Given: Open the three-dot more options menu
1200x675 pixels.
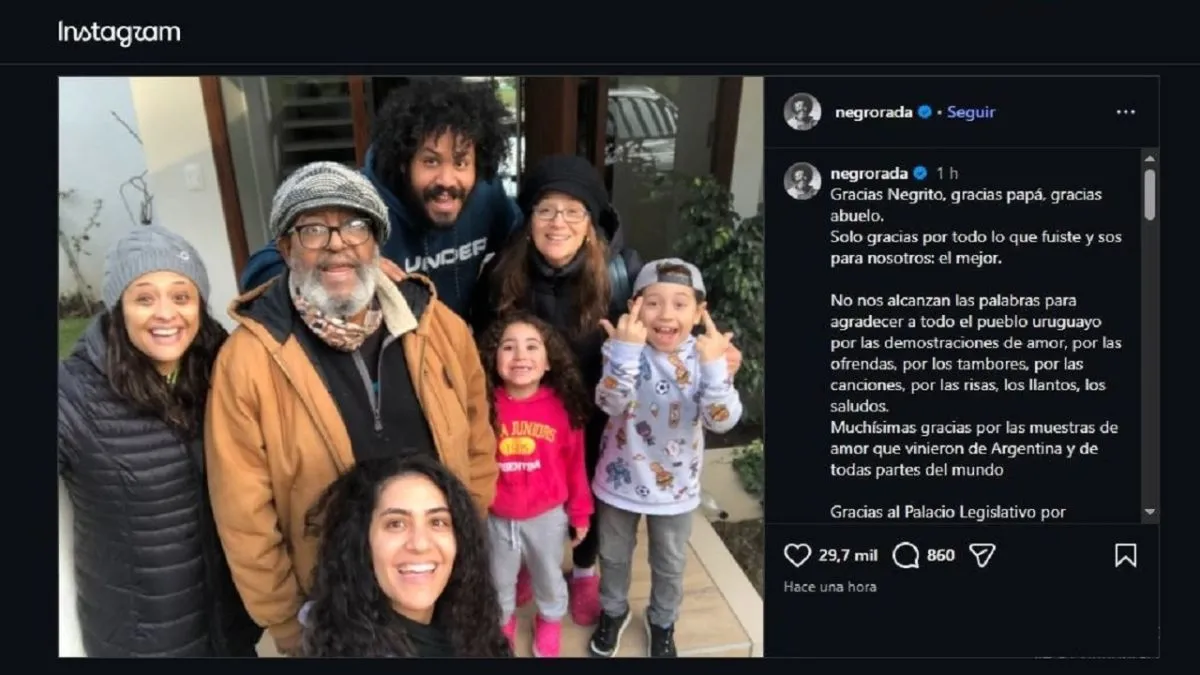Looking at the screenshot, I should click(x=1126, y=112).
